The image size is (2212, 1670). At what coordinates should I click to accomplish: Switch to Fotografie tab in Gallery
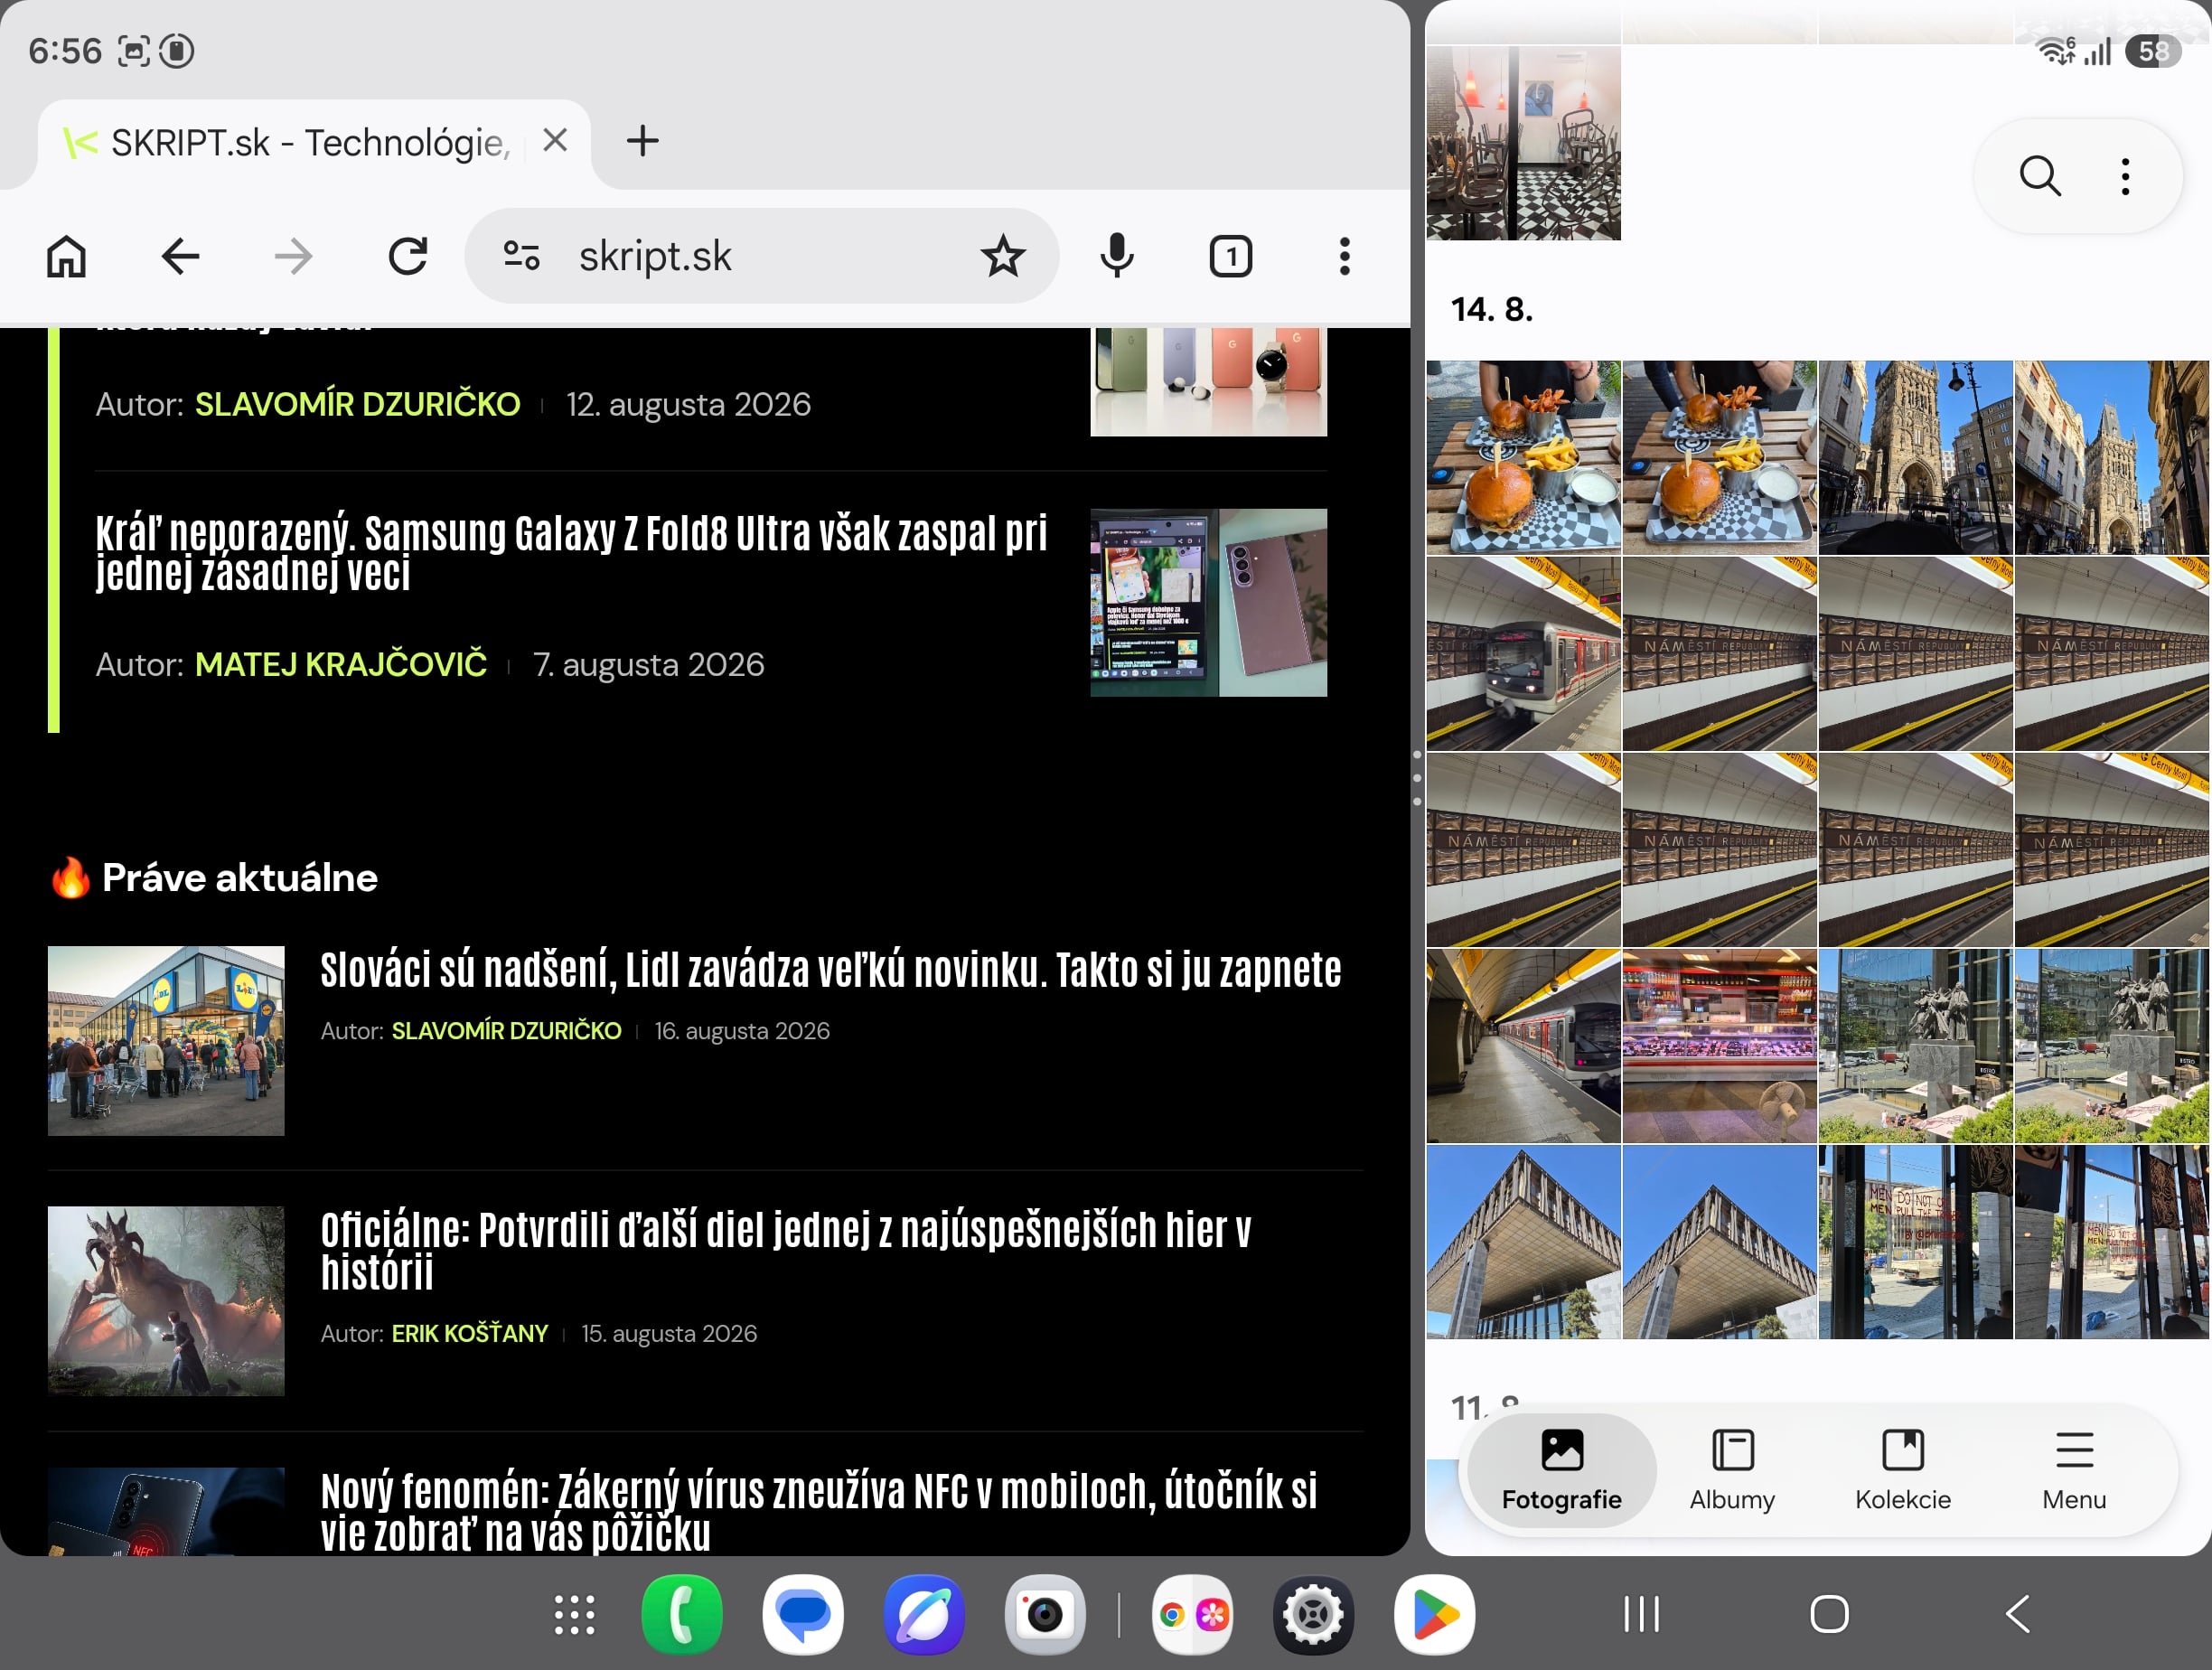[x=1562, y=1471]
